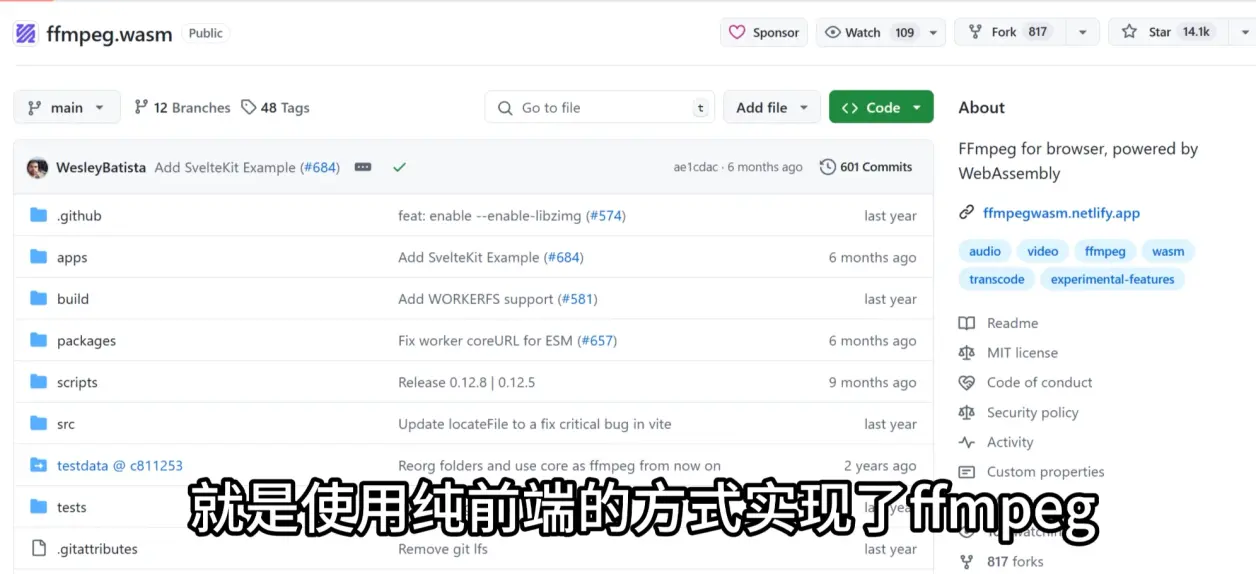Open 'Fix worker coreURL for ESM' commit
Screen dimensions: 1256x574
pos(485,341)
